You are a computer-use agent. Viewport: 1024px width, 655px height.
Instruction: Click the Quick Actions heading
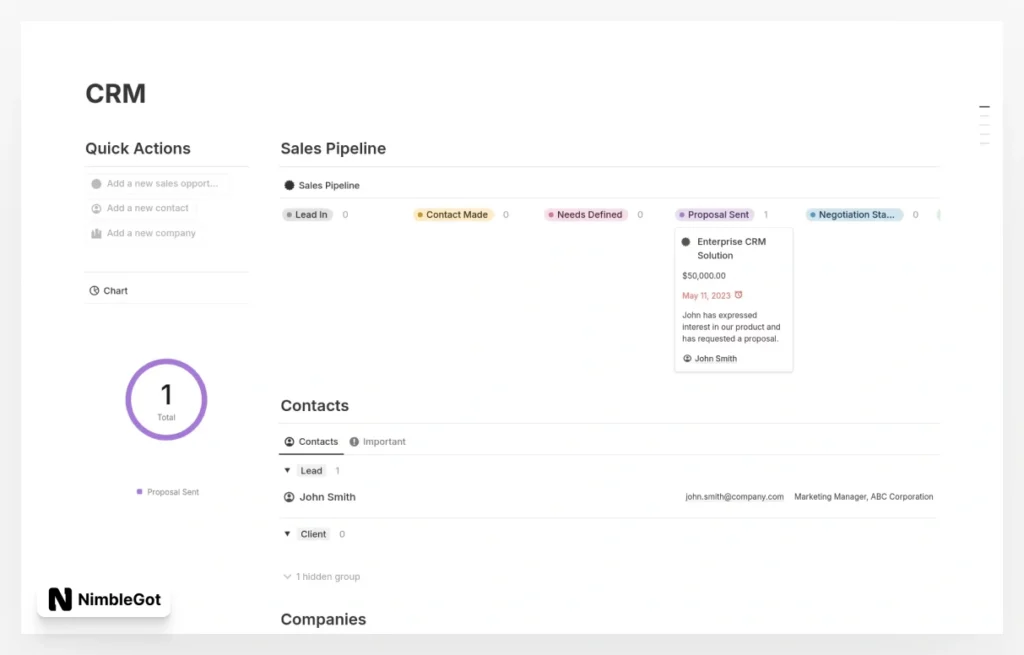coord(138,148)
